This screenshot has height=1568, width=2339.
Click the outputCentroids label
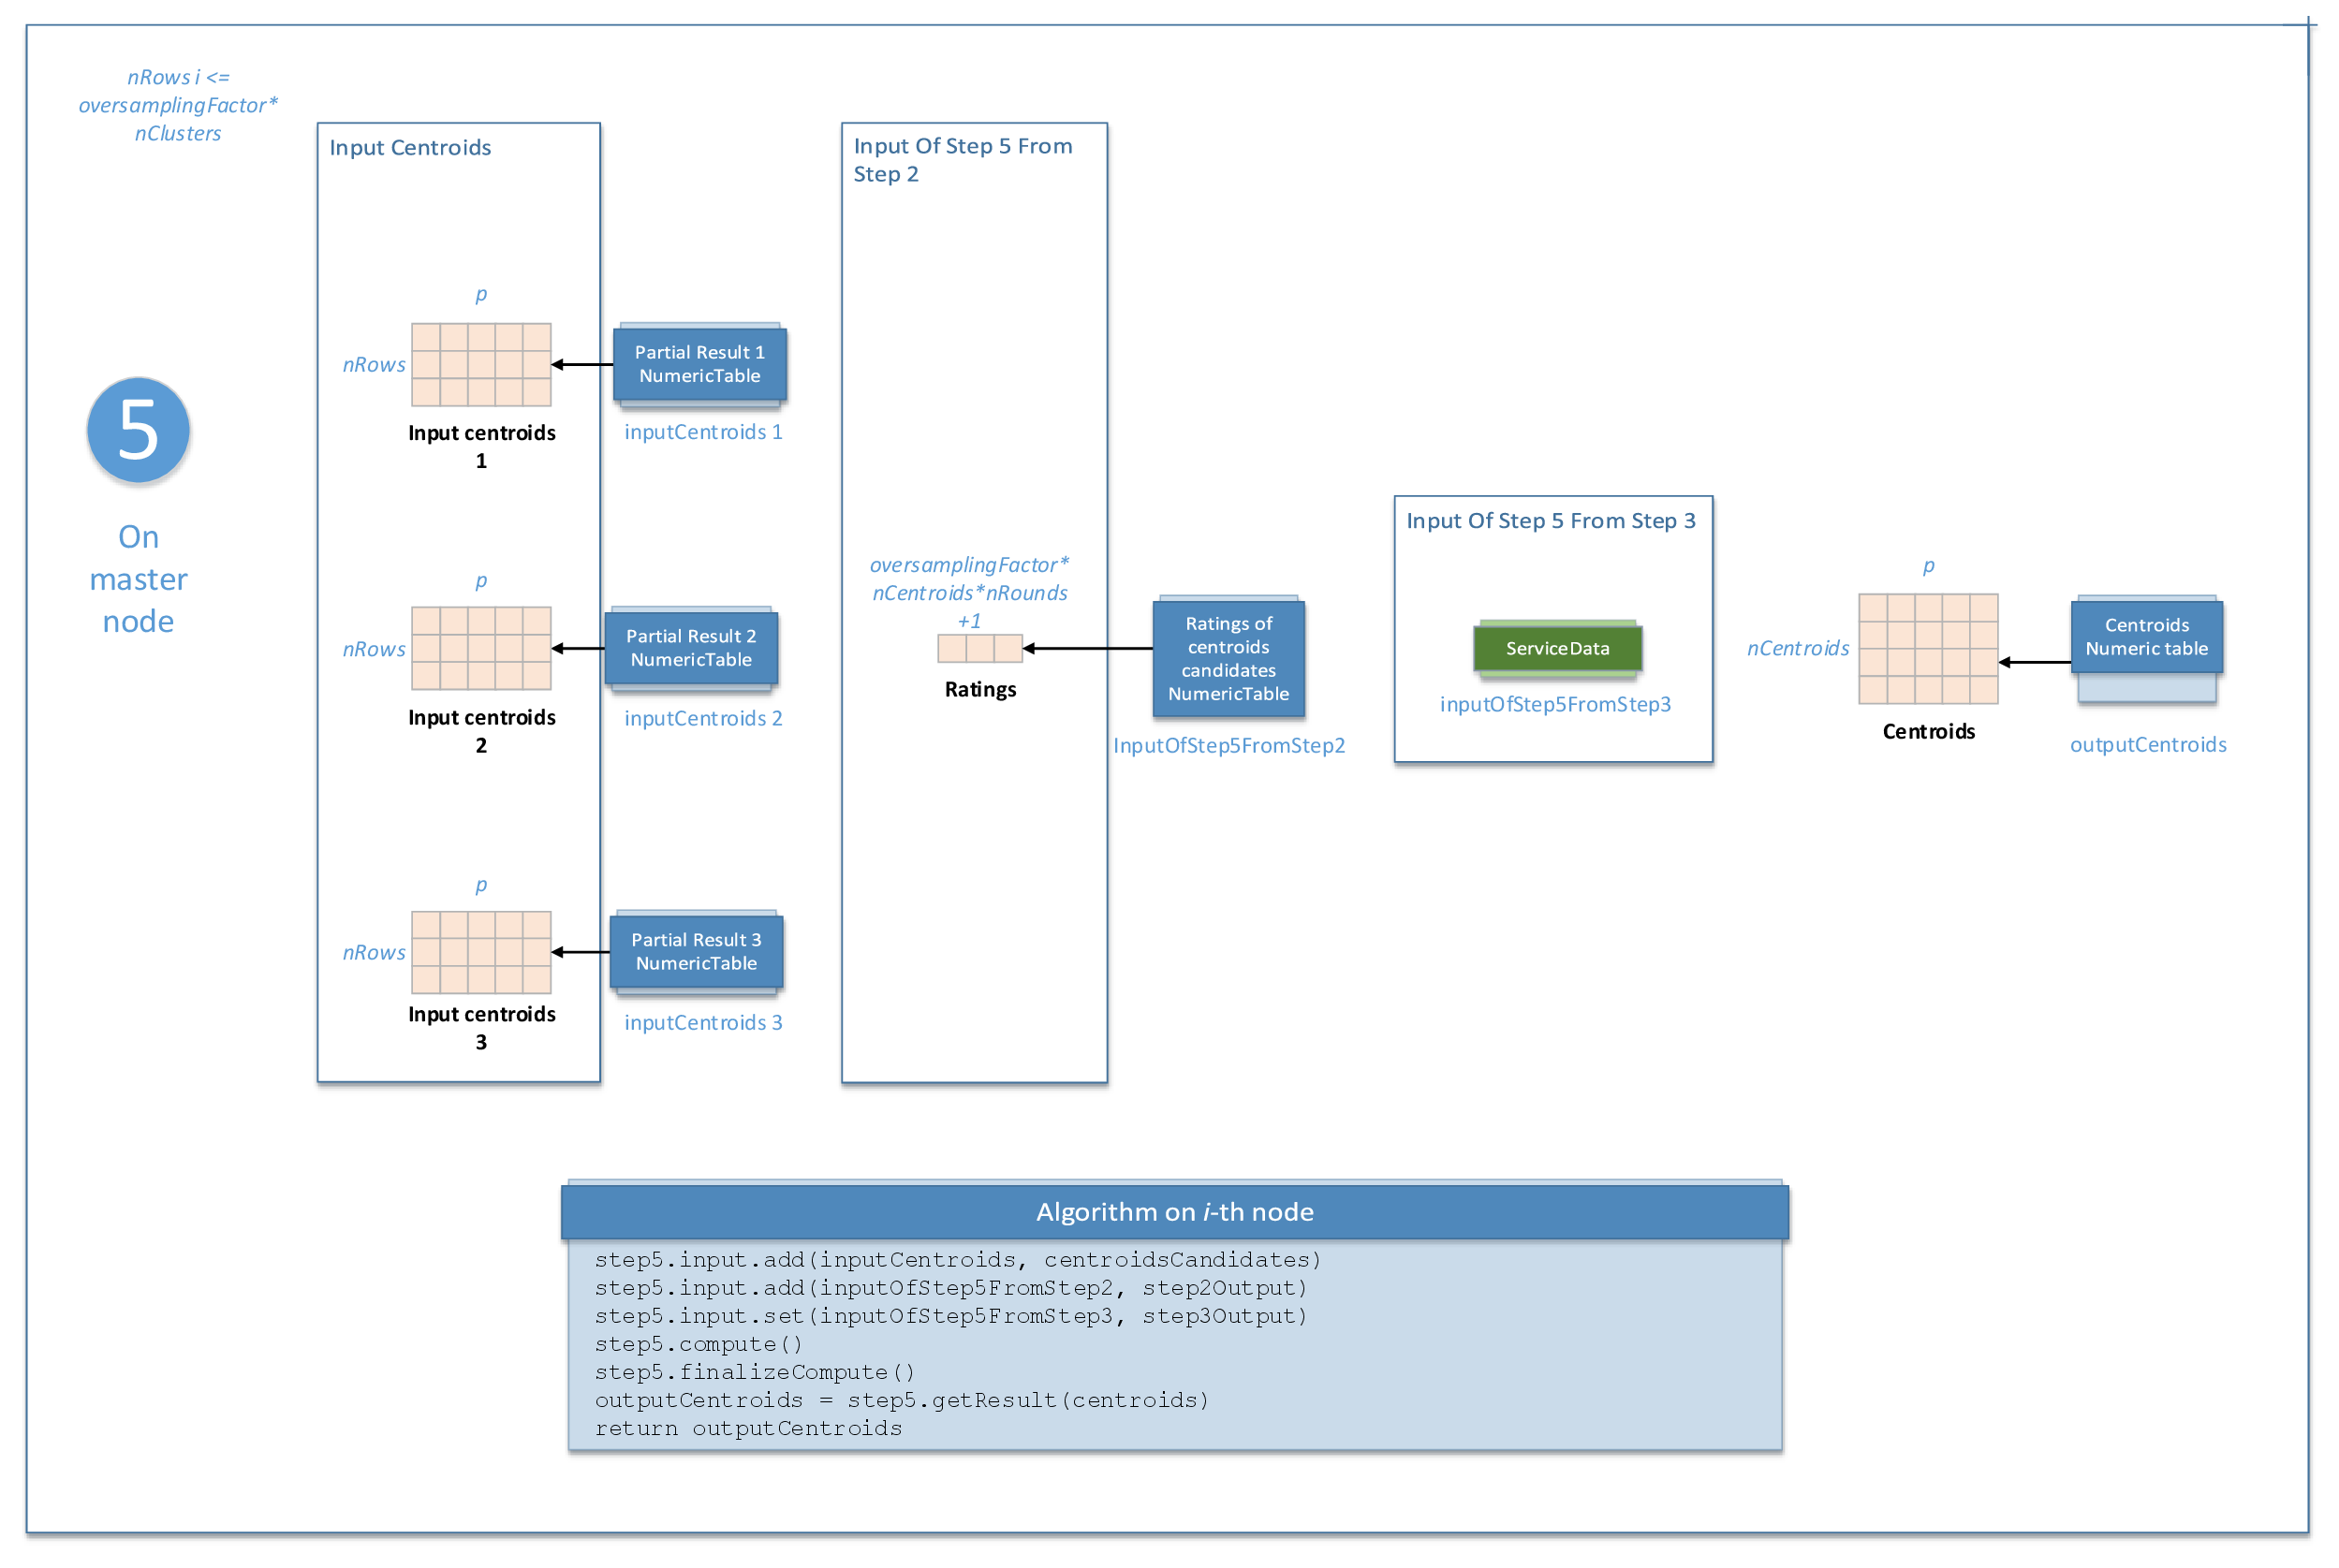click(2147, 744)
